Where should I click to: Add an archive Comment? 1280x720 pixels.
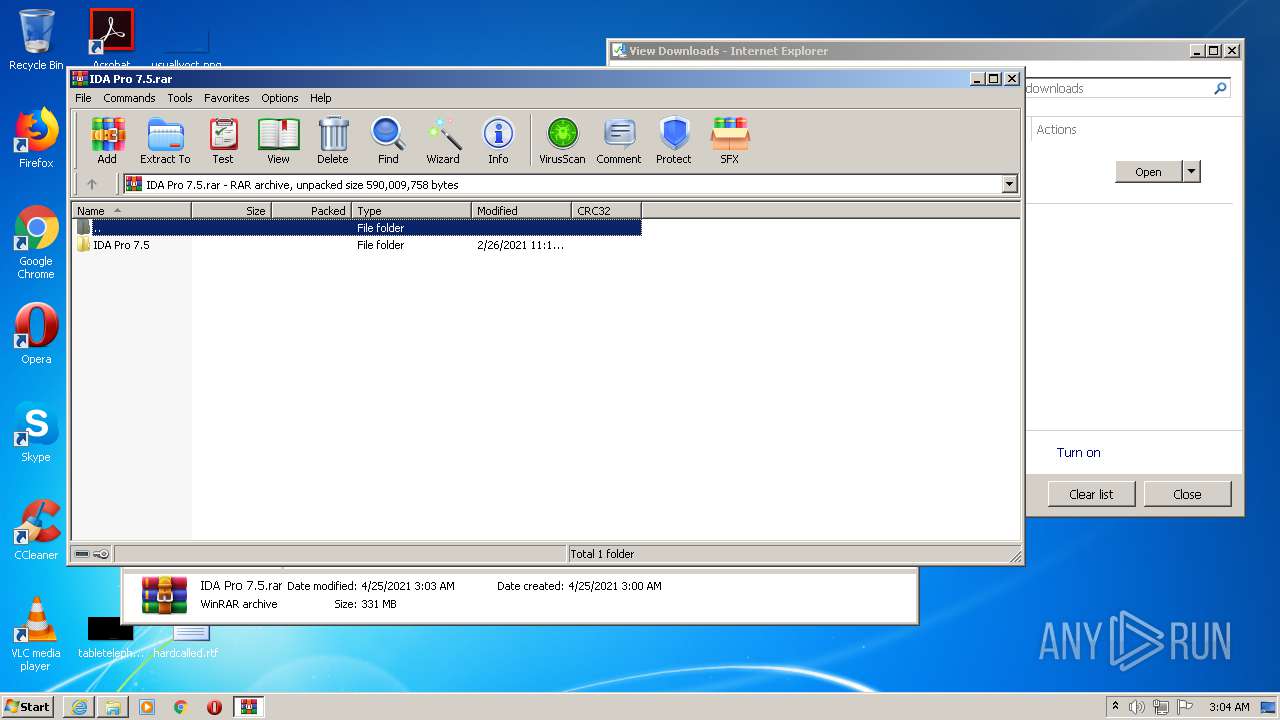click(619, 140)
